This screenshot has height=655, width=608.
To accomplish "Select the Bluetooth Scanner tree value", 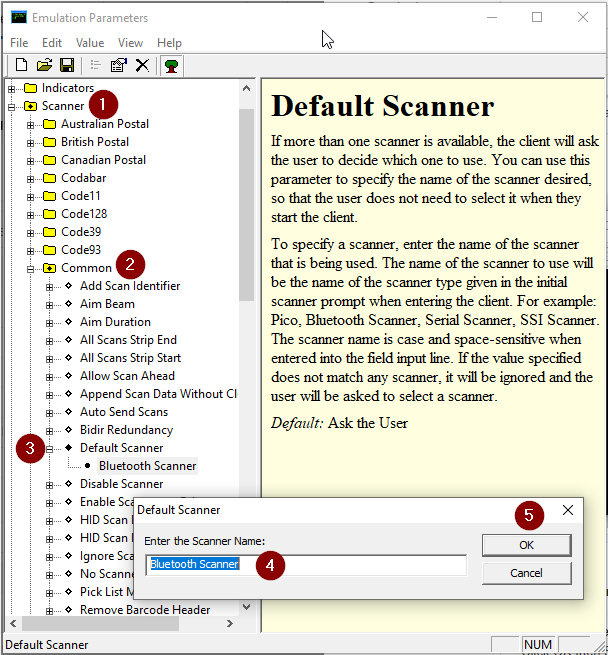I will pos(147,466).
